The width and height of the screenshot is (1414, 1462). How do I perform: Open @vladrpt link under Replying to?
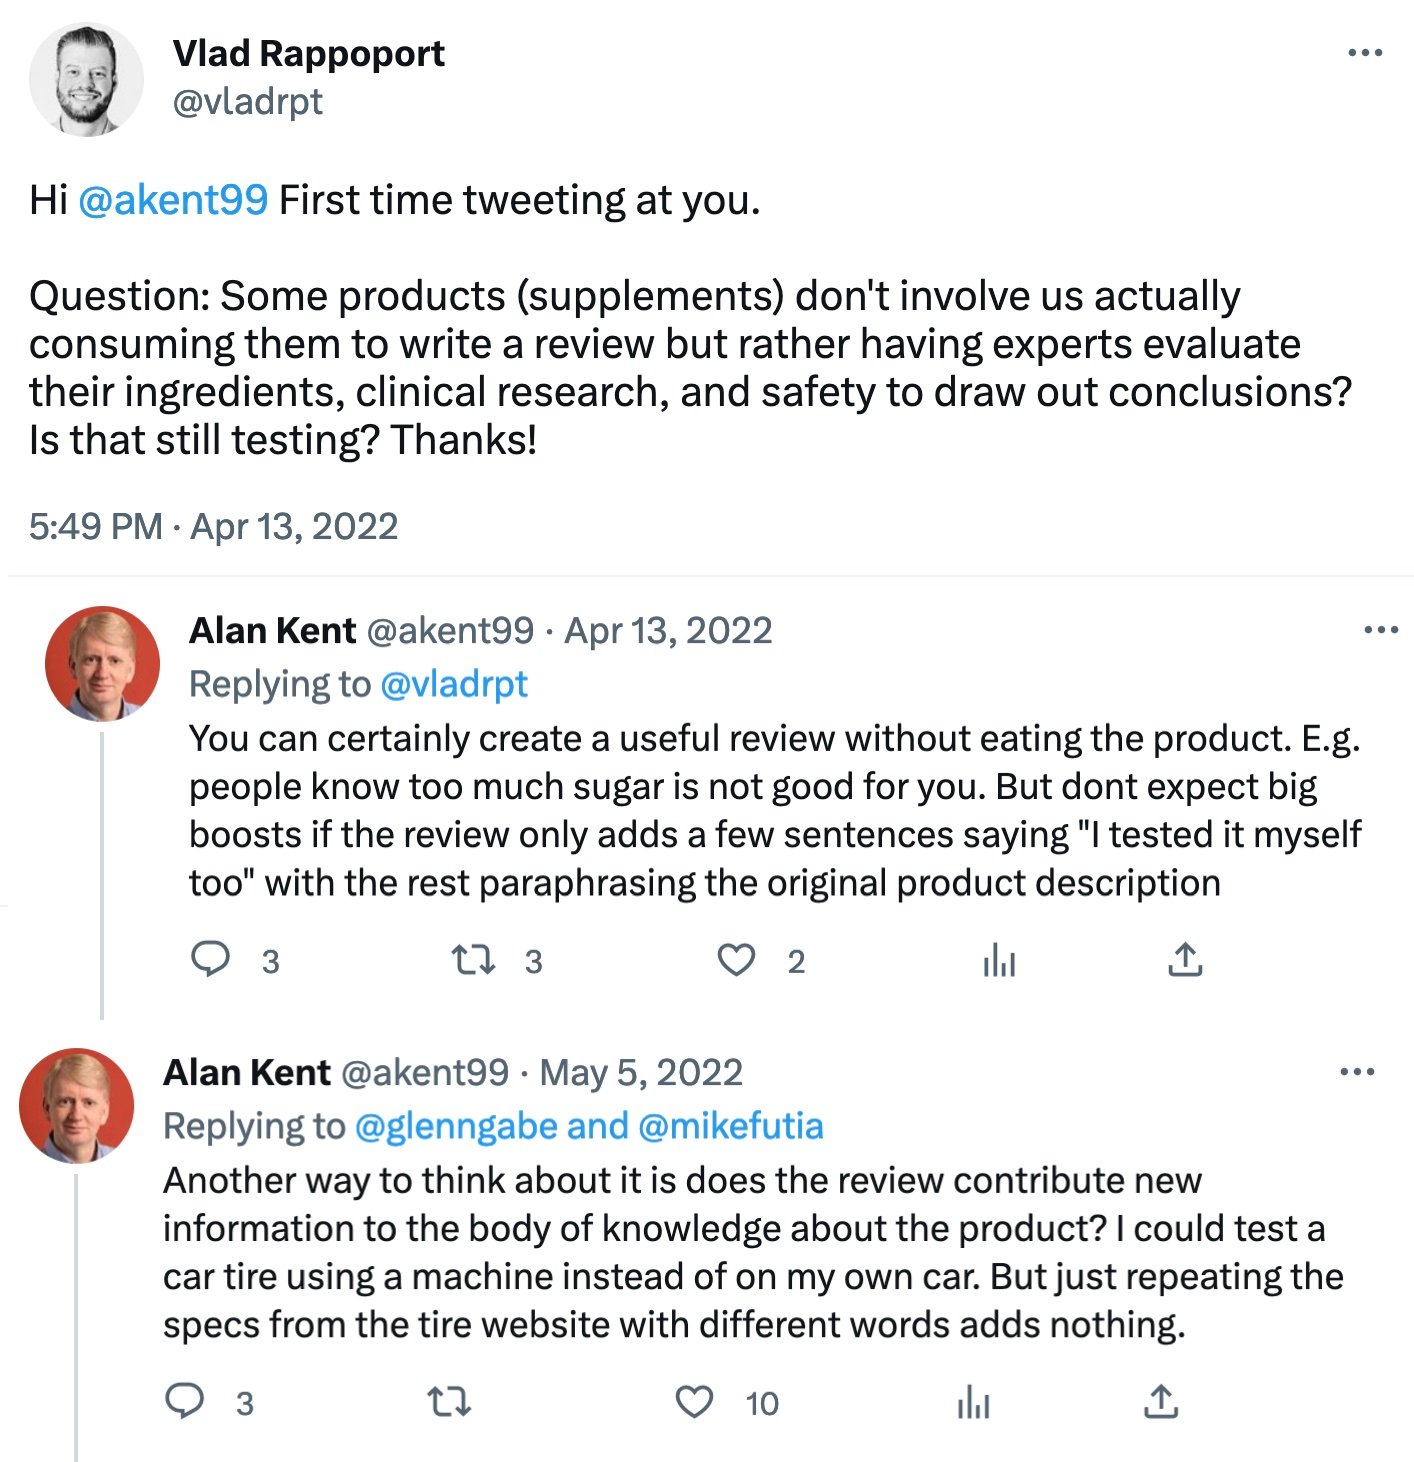[x=454, y=684]
